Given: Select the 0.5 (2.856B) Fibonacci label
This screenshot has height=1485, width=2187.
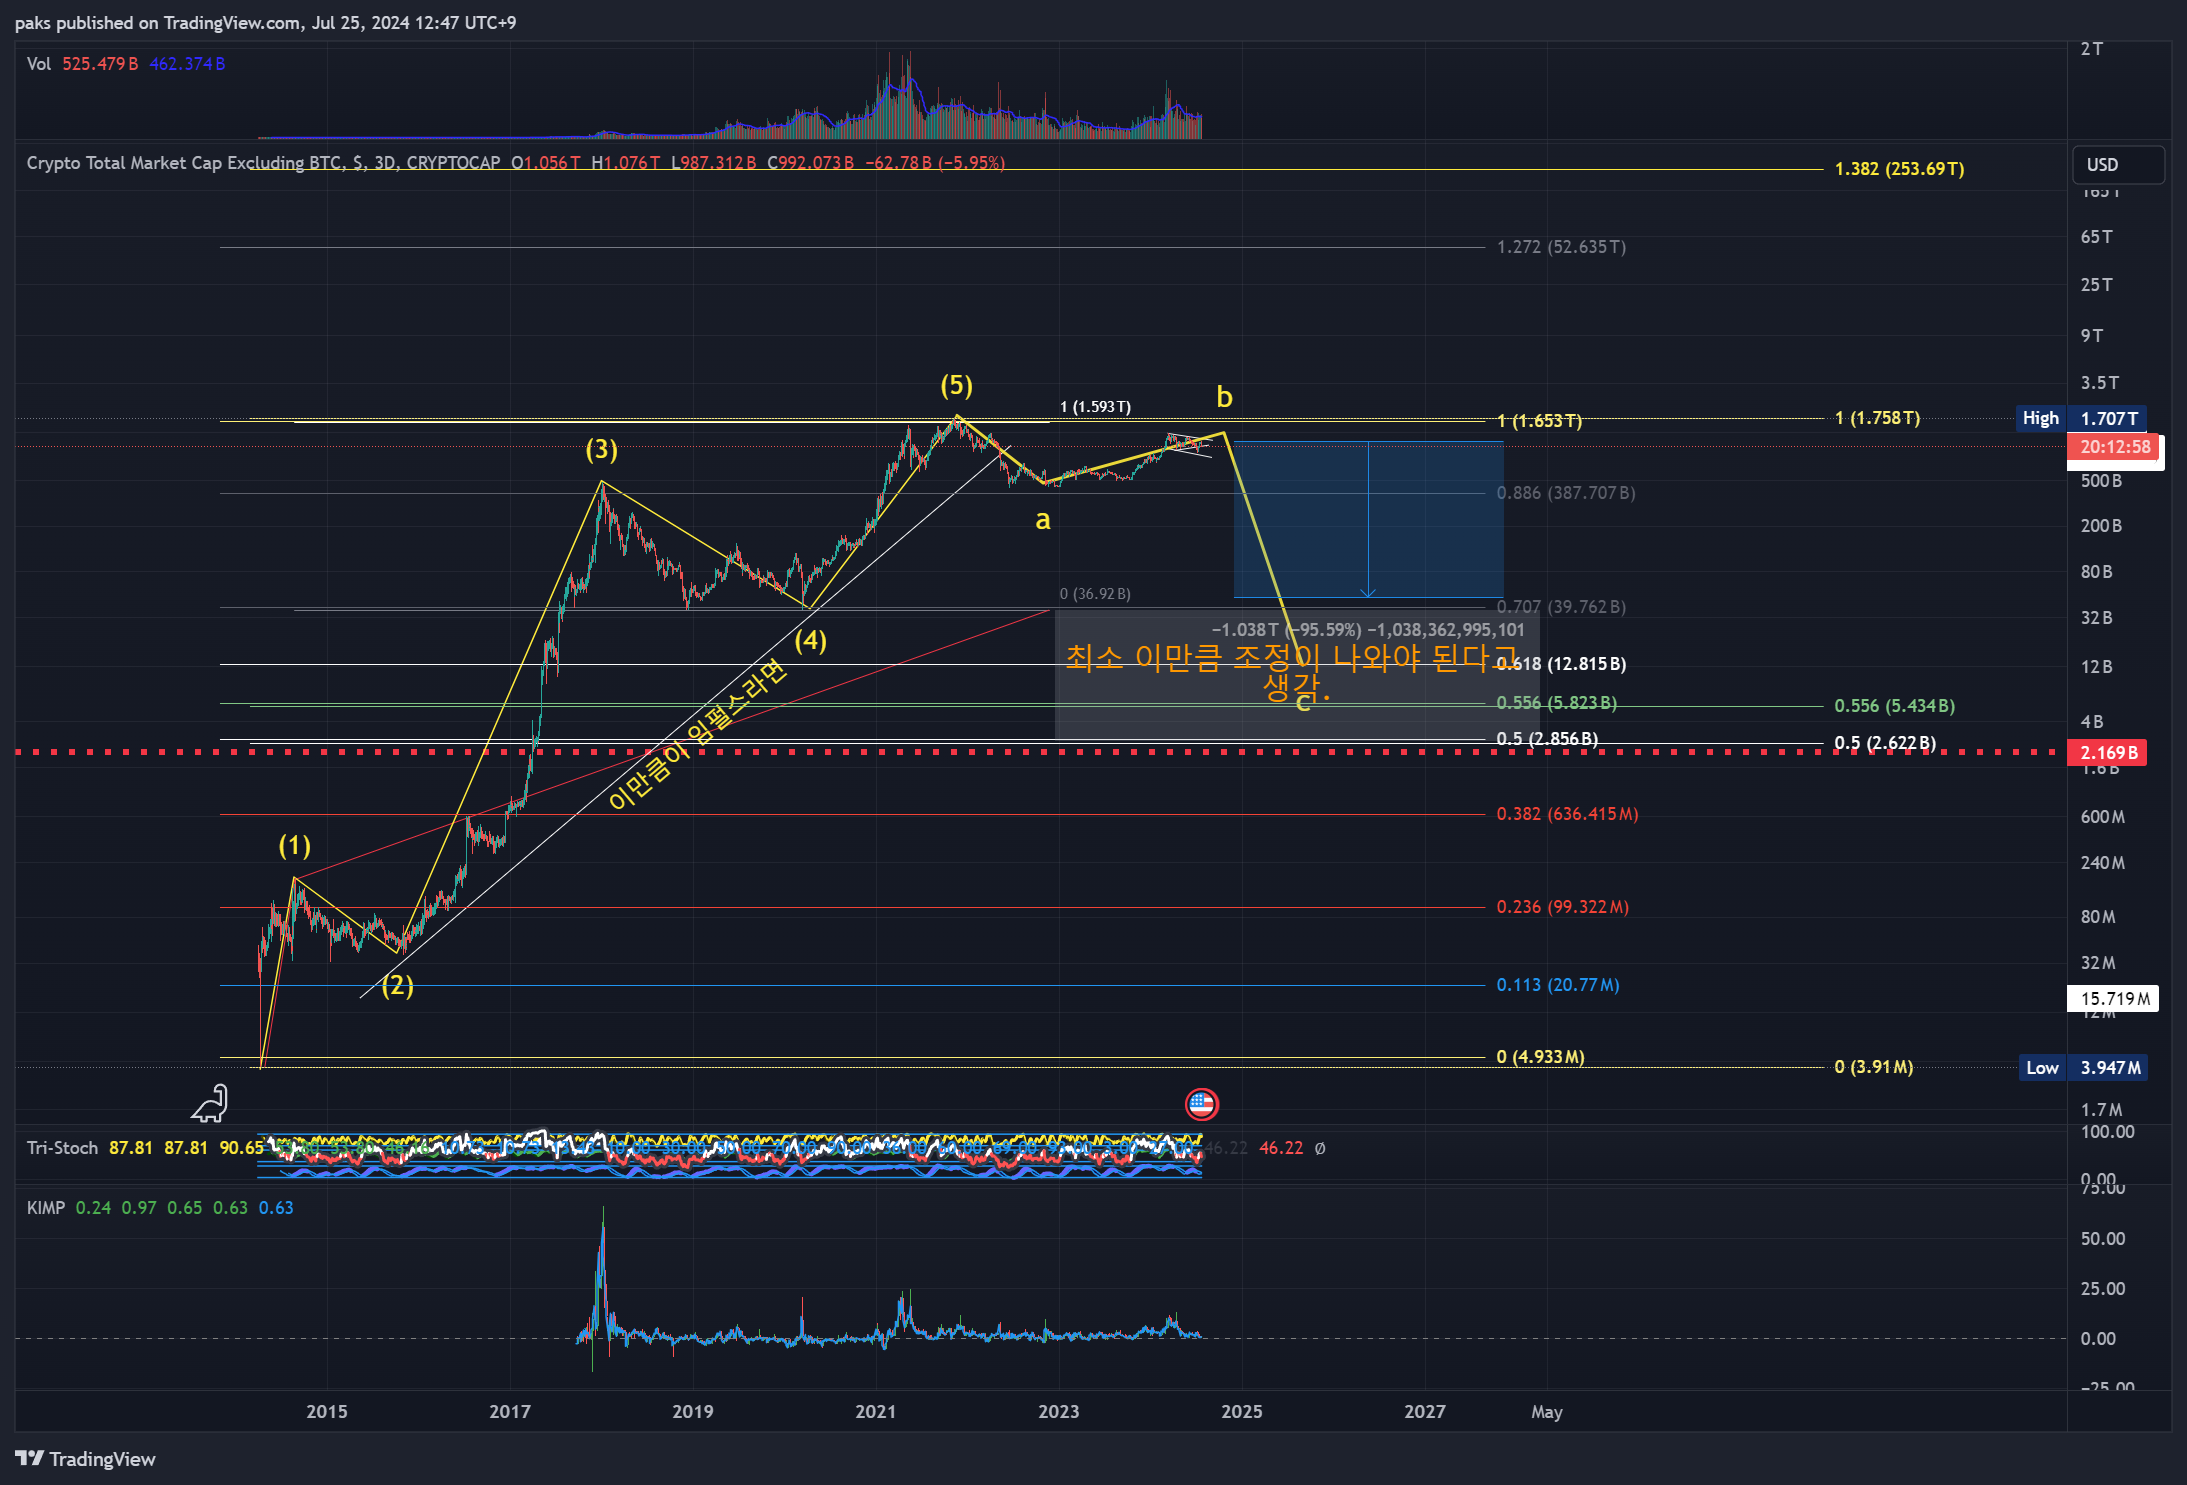Looking at the screenshot, I should point(1547,739).
